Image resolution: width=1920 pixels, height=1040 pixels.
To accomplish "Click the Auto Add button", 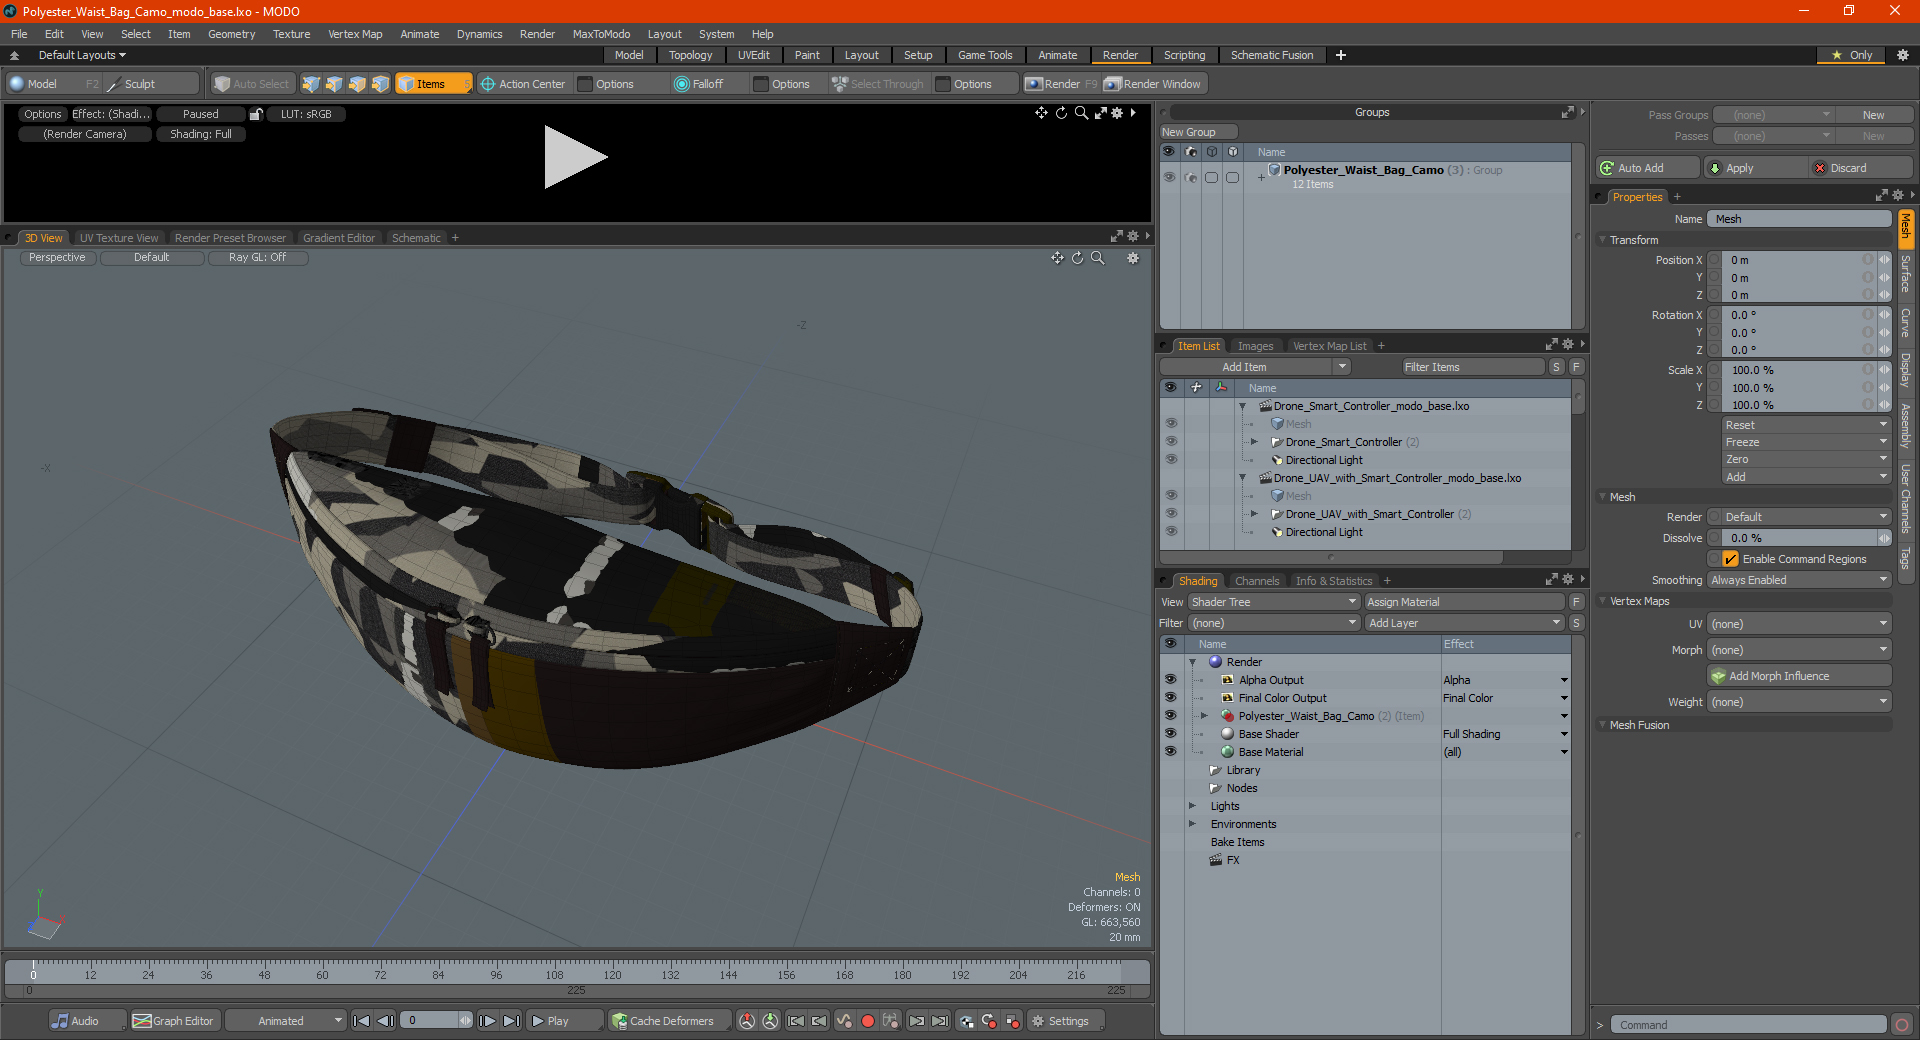I will (1649, 168).
